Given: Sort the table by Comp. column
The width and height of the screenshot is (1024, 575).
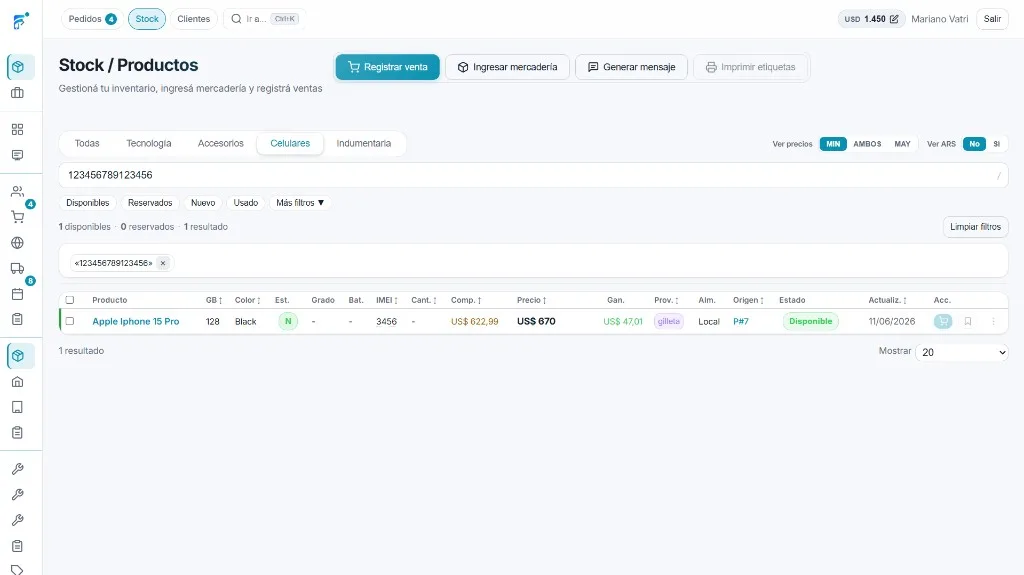Looking at the screenshot, I should click(466, 300).
